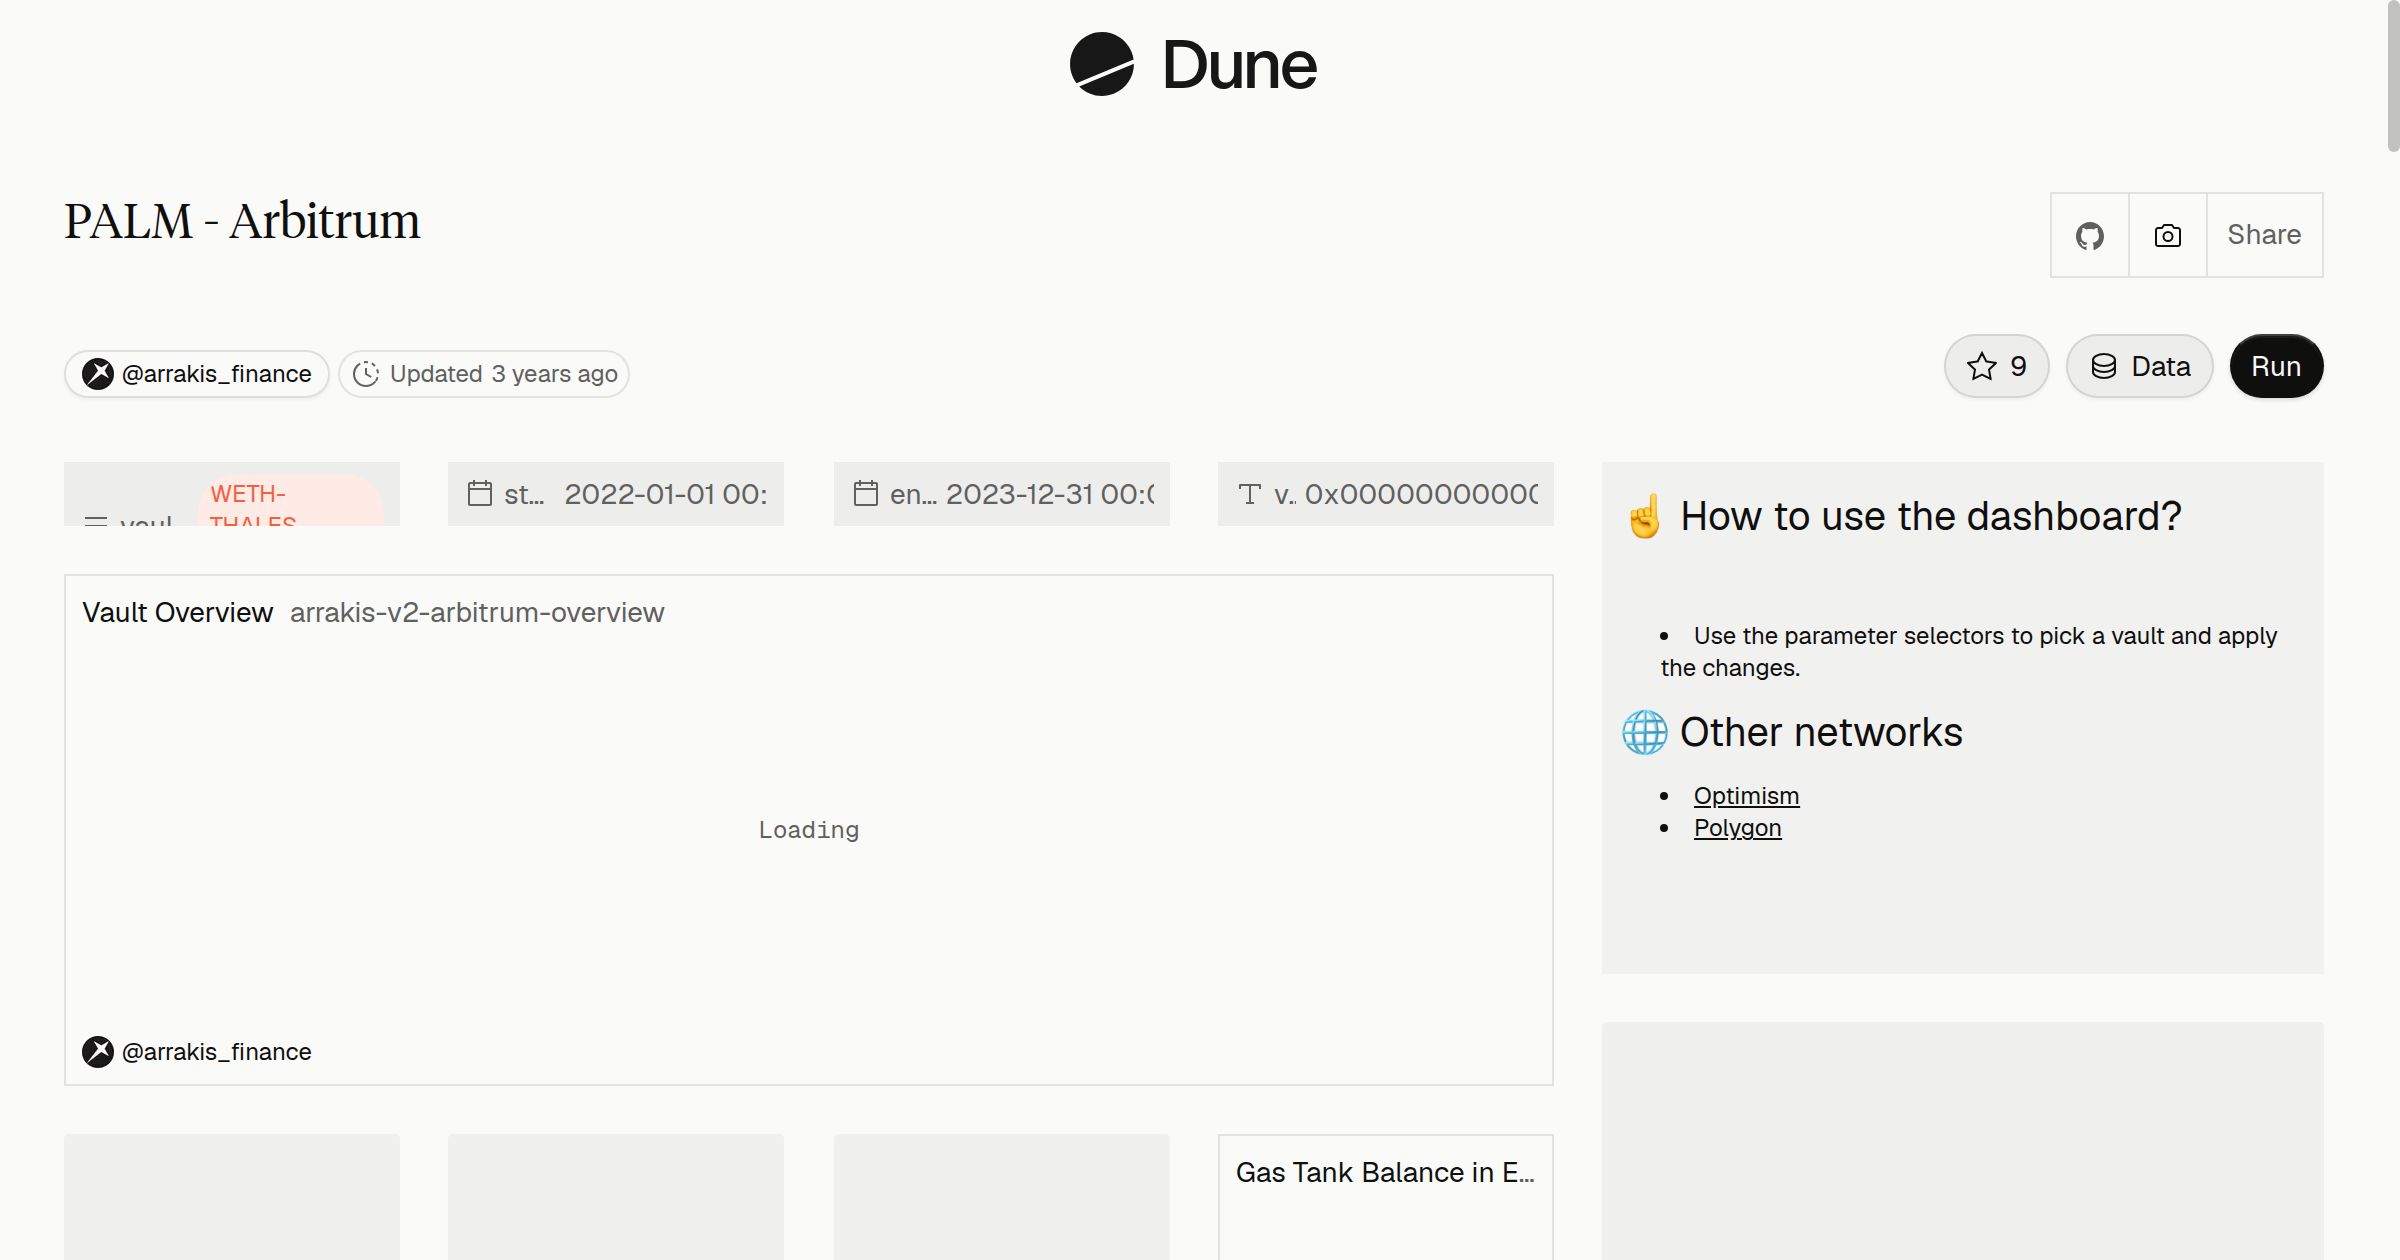
Task: Open the Polygon network link
Action: 1737,828
